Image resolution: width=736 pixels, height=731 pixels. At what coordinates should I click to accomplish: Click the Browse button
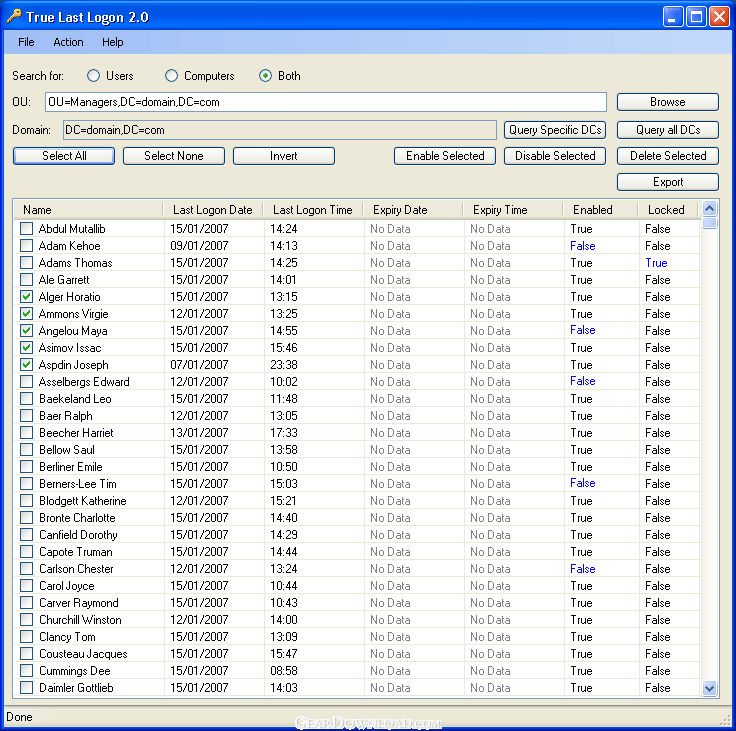(x=667, y=102)
